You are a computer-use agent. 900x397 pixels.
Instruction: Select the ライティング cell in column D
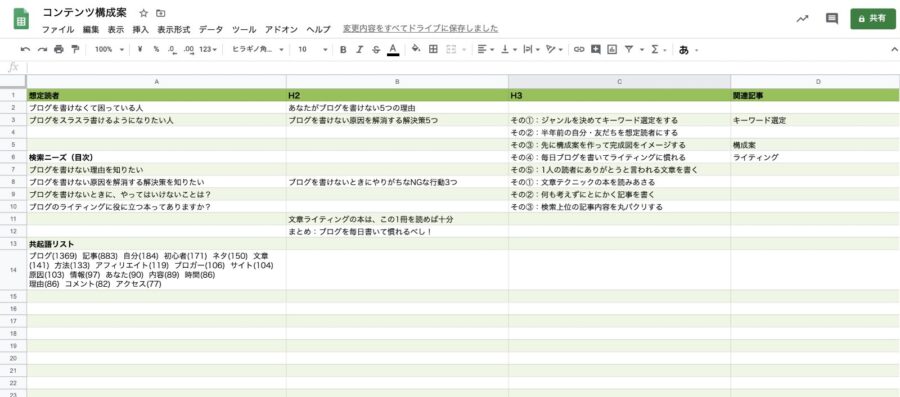click(x=815, y=157)
